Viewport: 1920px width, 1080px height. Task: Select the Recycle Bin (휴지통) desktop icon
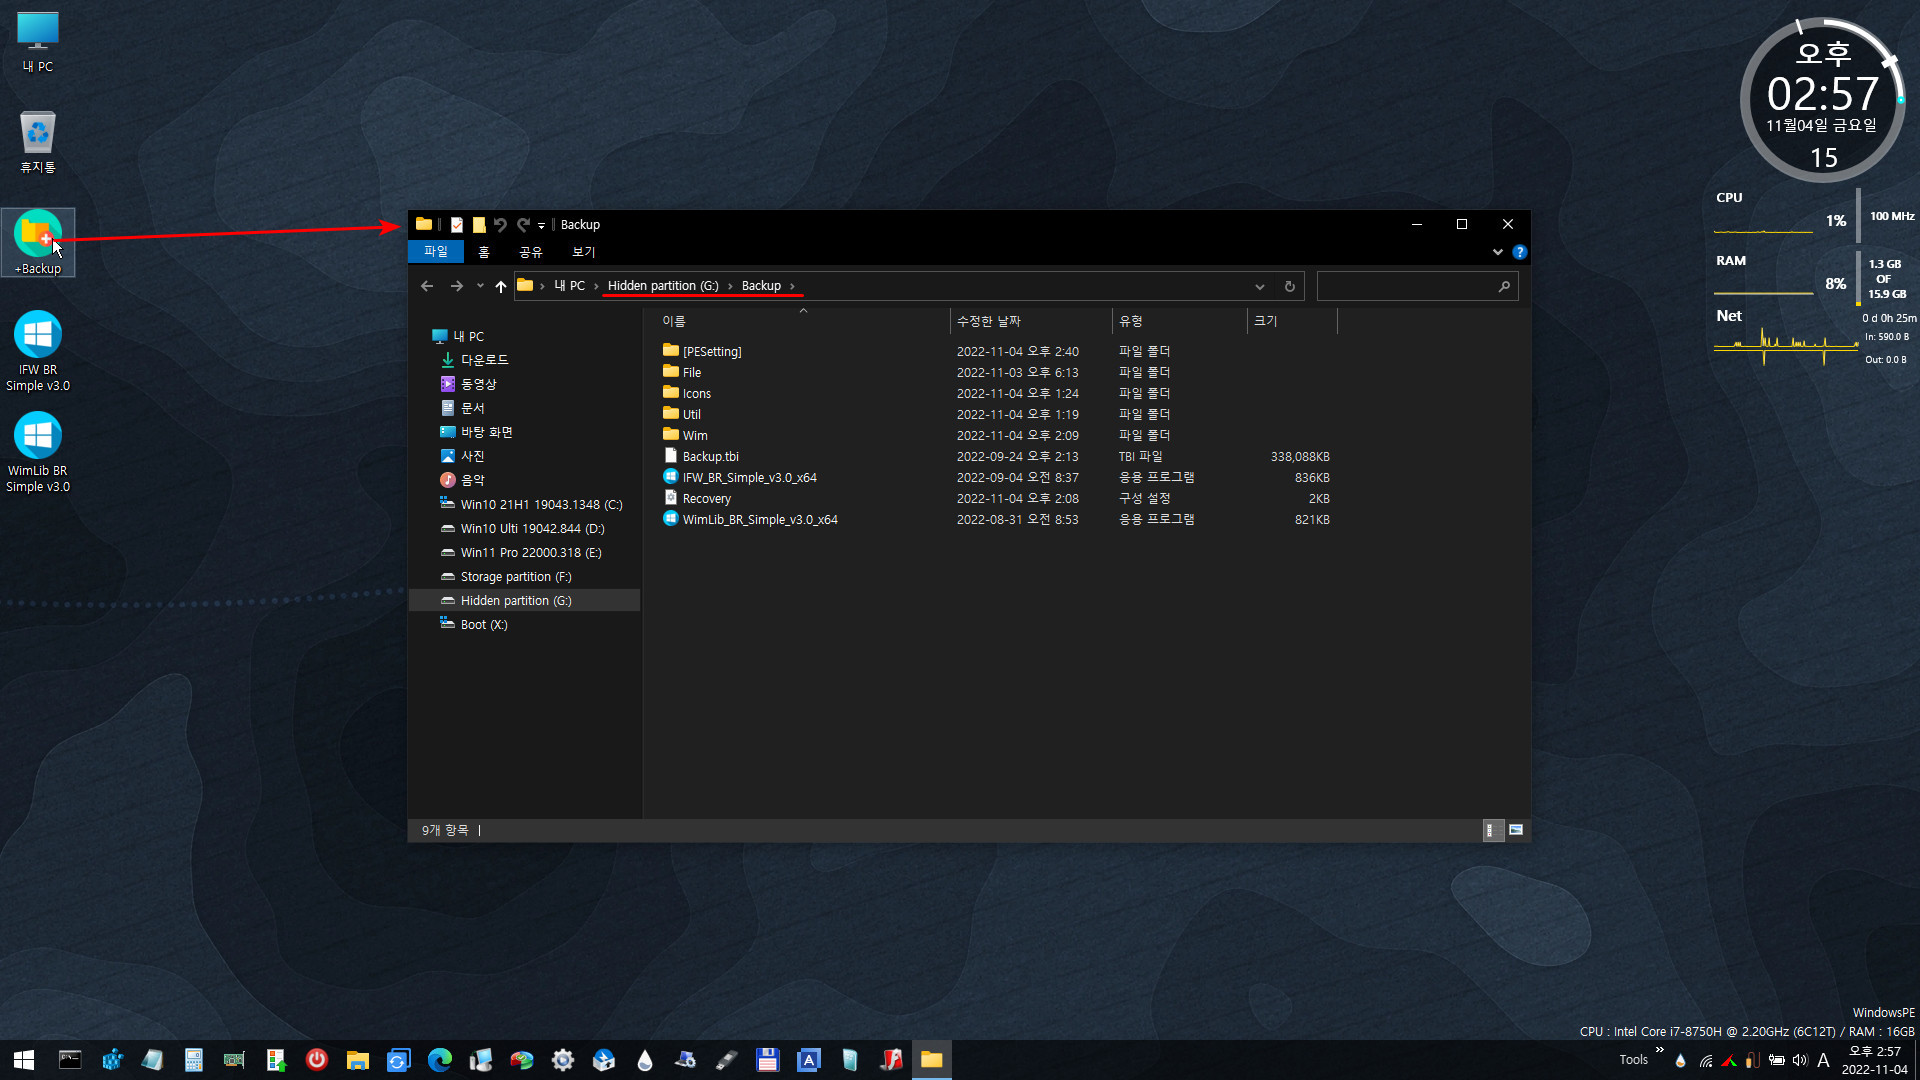(x=38, y=142)
